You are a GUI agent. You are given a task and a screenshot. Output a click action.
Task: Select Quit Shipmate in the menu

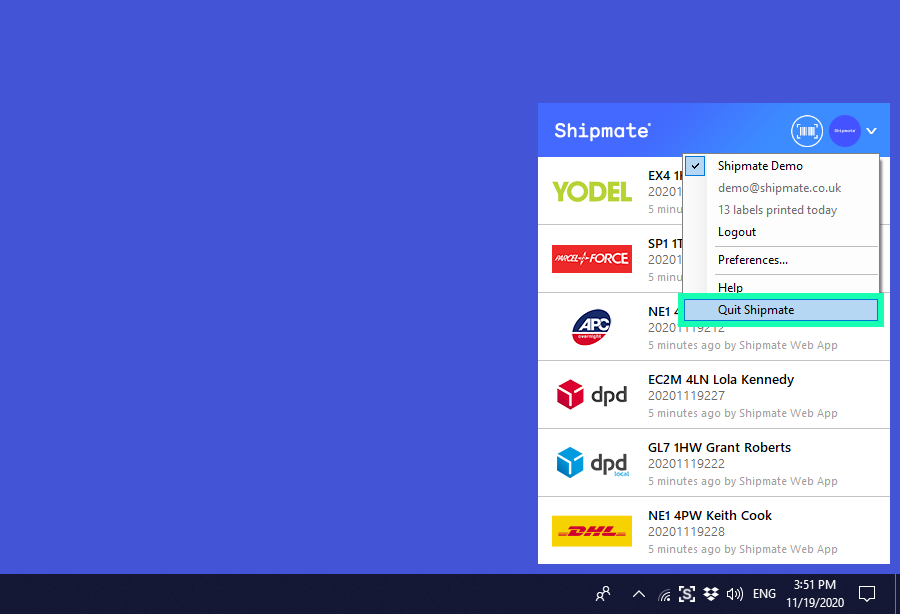point(781,310)
